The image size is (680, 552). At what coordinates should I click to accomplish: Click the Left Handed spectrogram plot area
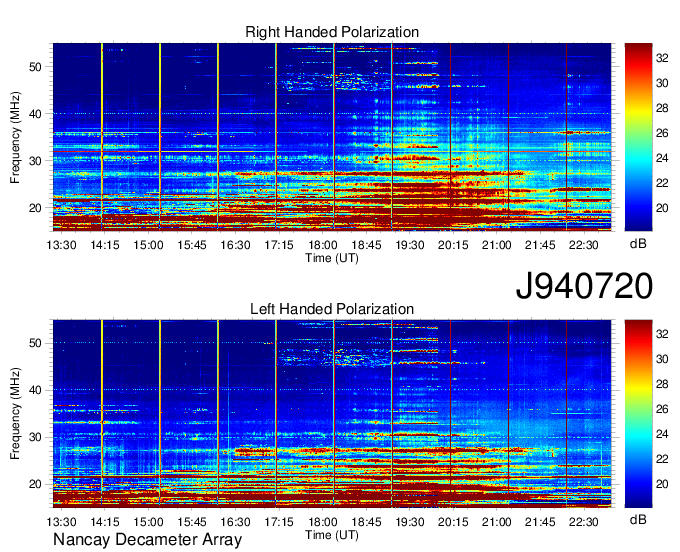pos(332,414)
